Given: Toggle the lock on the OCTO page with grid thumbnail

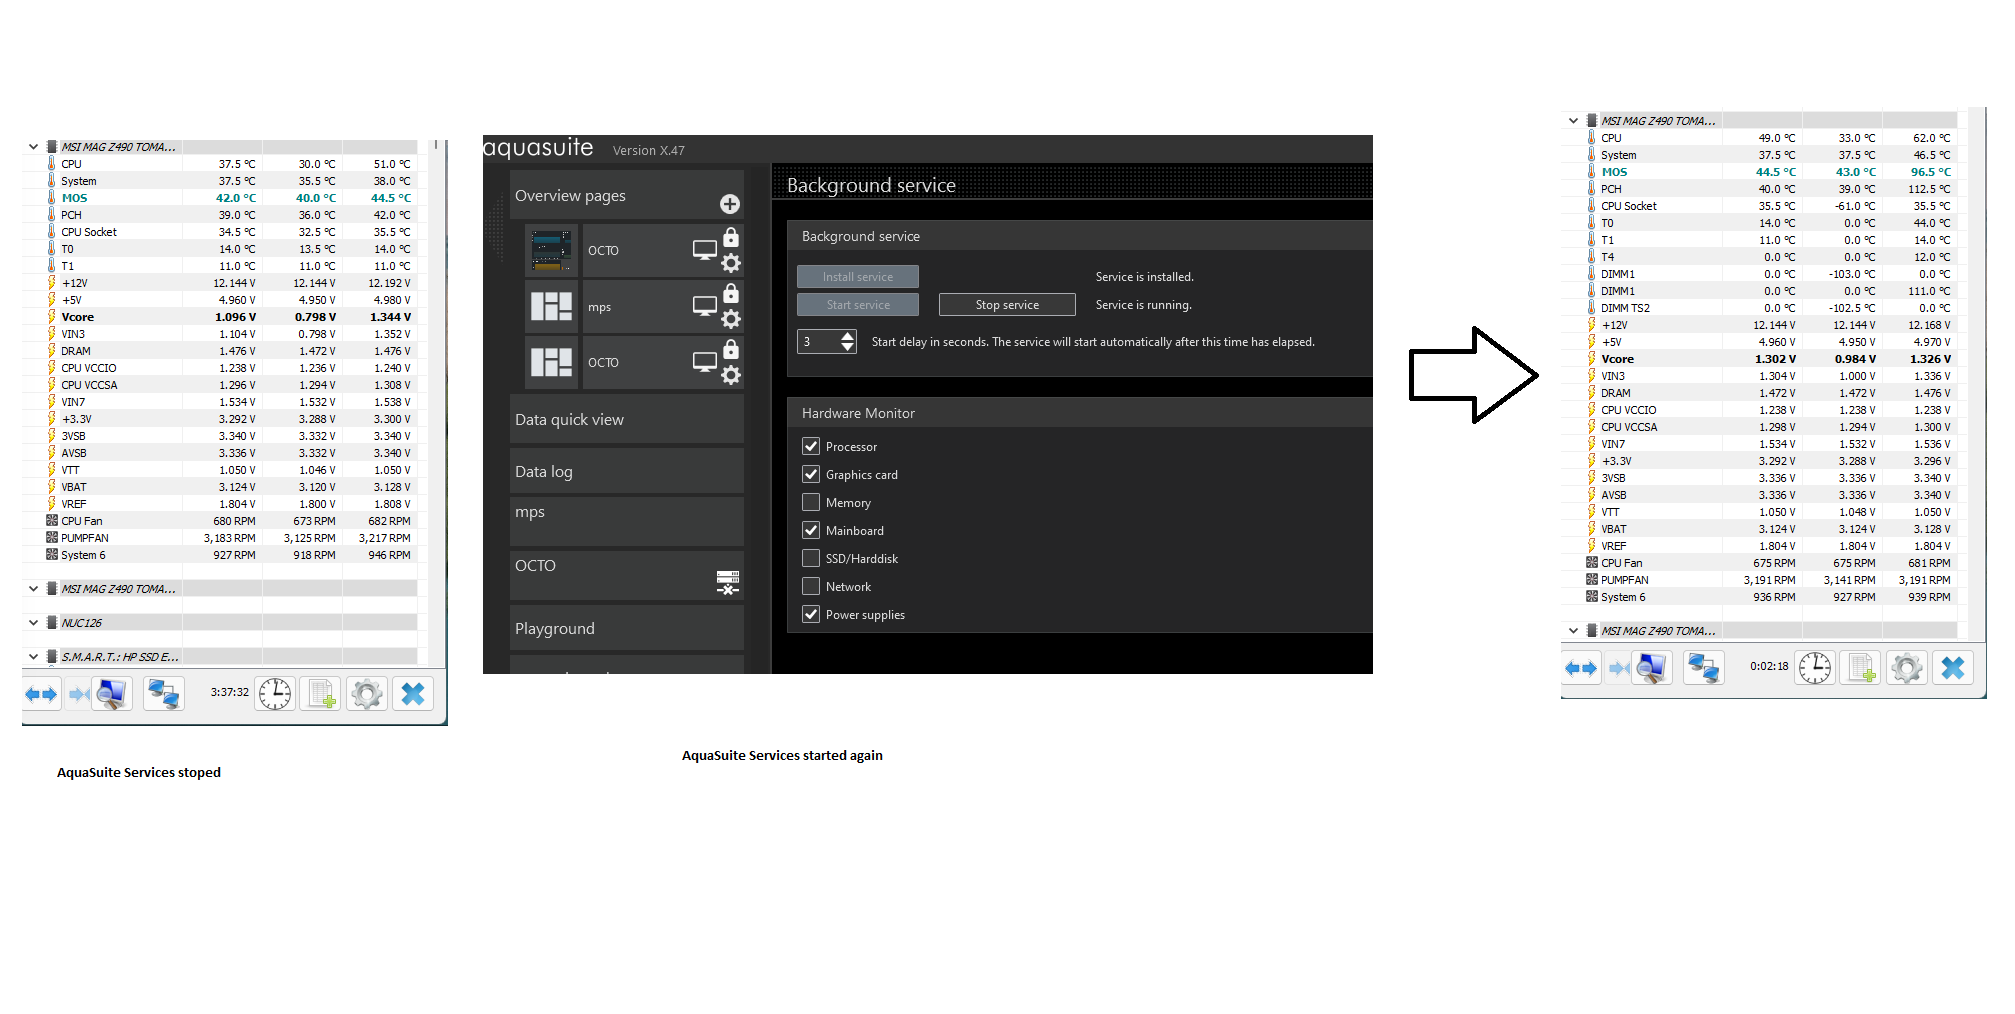Looking at the screenshot, I should (x=731, y=349).
